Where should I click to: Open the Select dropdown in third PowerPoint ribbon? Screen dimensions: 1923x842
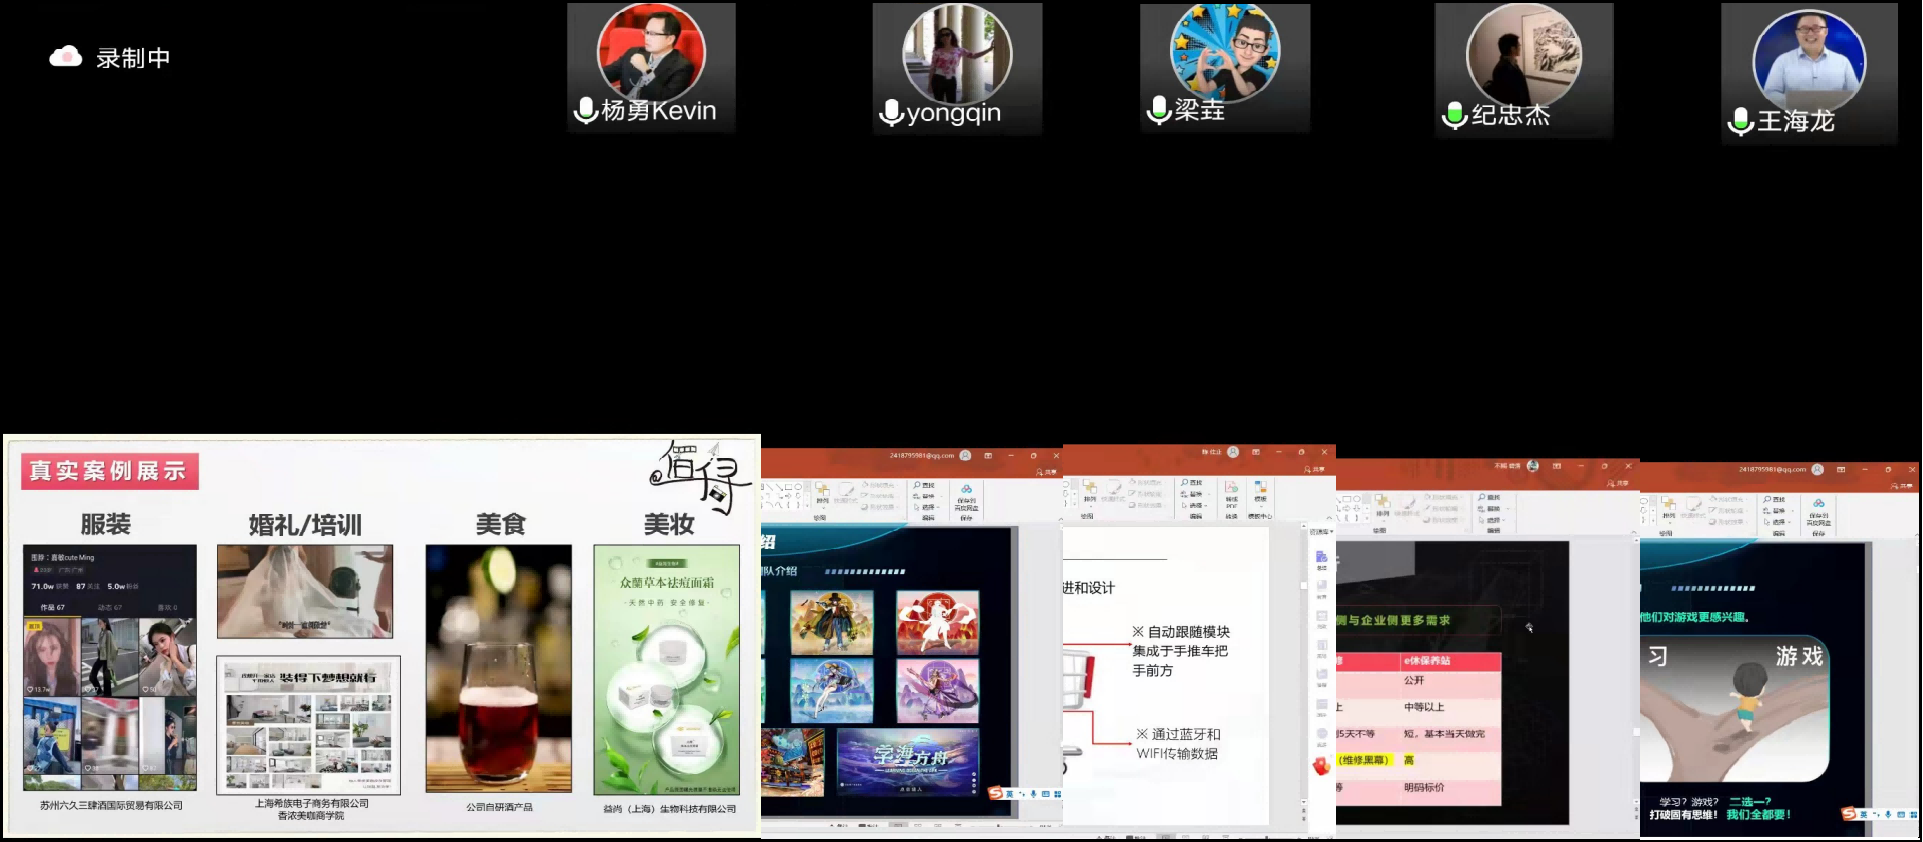pyautogui.click(x=1494, y=520)
